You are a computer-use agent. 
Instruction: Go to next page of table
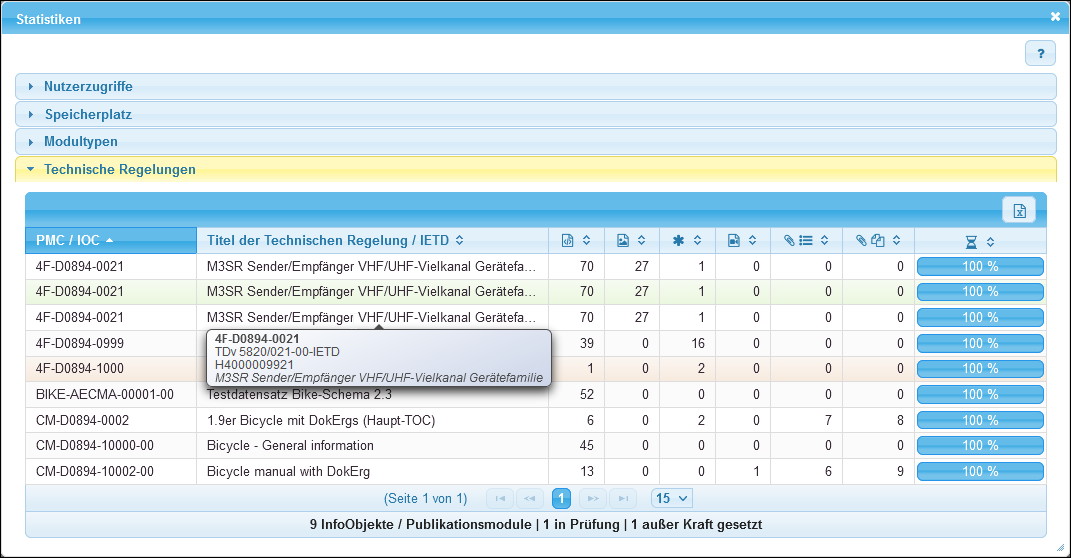[593, 499]
